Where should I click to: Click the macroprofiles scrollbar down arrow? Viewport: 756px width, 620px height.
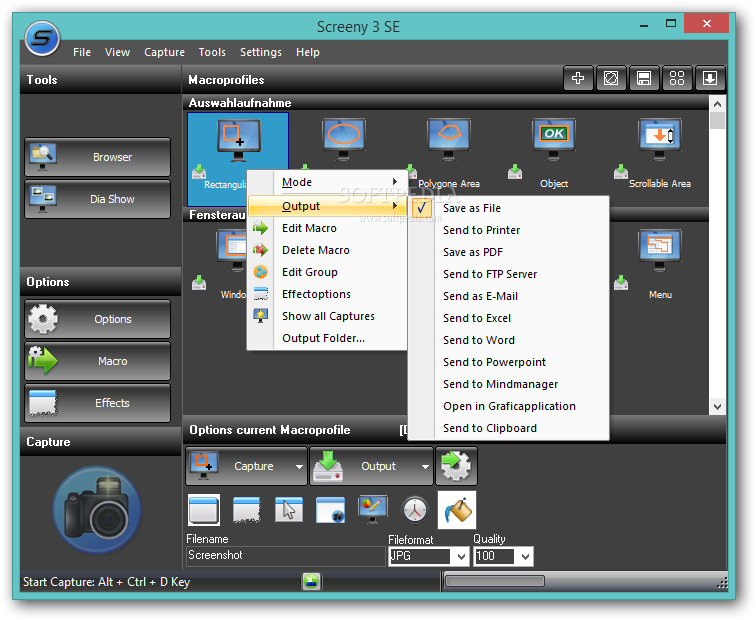(x=717, y=406)
